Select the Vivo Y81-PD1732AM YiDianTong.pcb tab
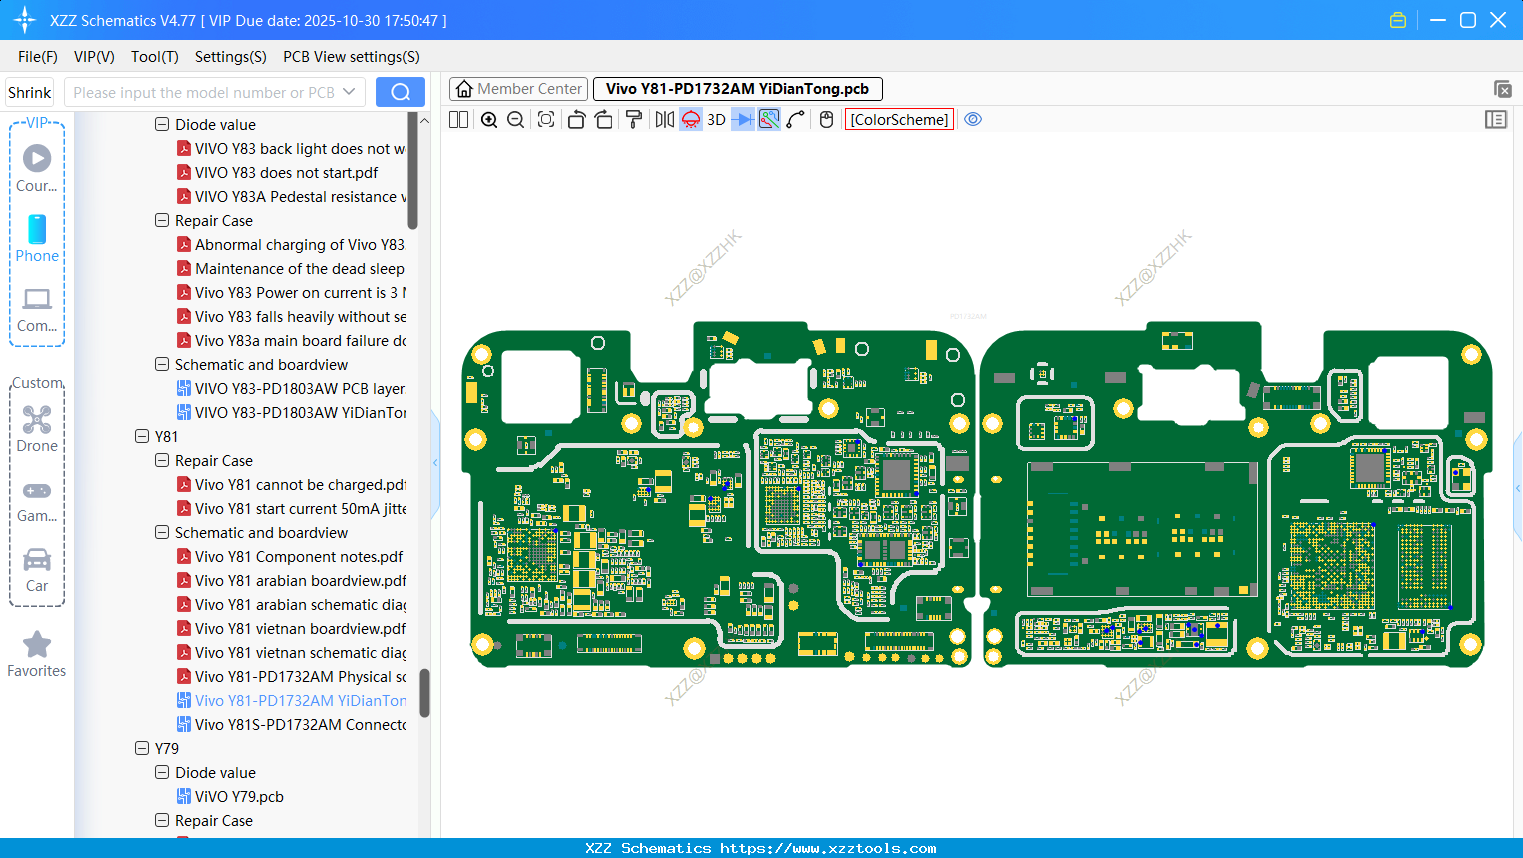 pos(737,88)
